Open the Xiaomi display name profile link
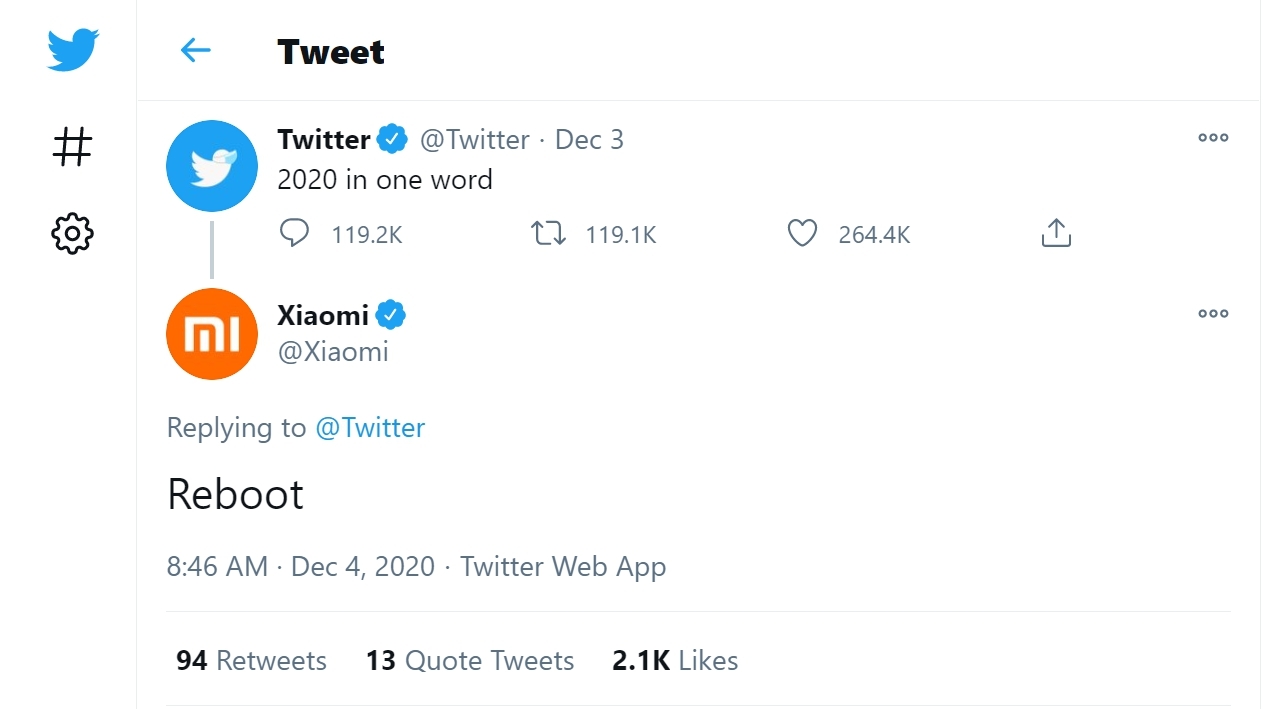The width and height of the screenshot is (1264, 709). (x=323, y=316)
